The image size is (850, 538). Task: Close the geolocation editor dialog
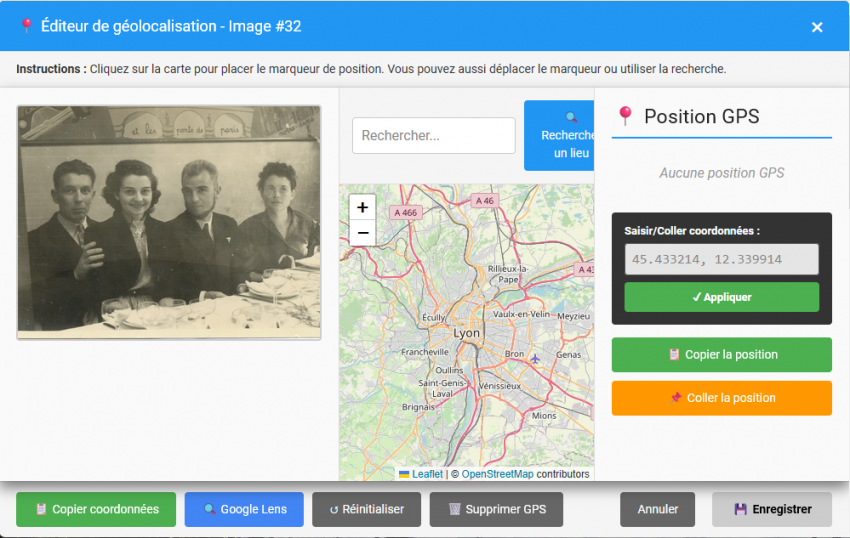817,27
